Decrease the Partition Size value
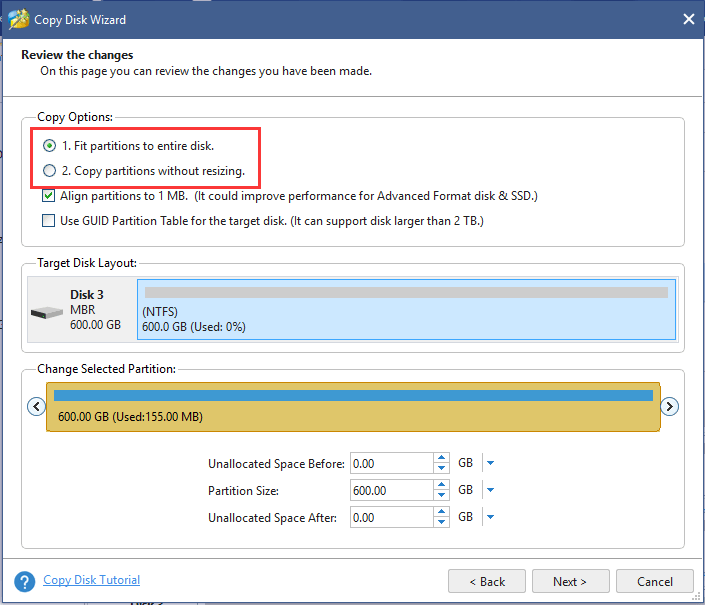 coord(442,495)
